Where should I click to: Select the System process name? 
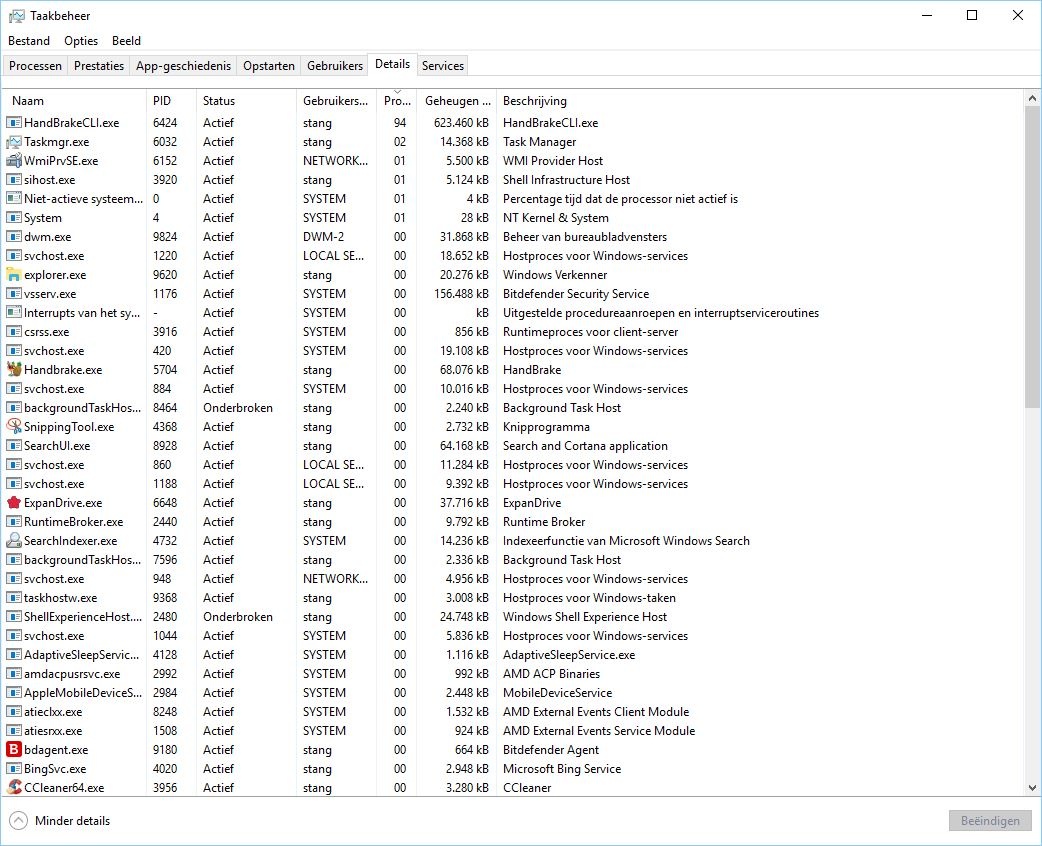[x=43, y=218]
